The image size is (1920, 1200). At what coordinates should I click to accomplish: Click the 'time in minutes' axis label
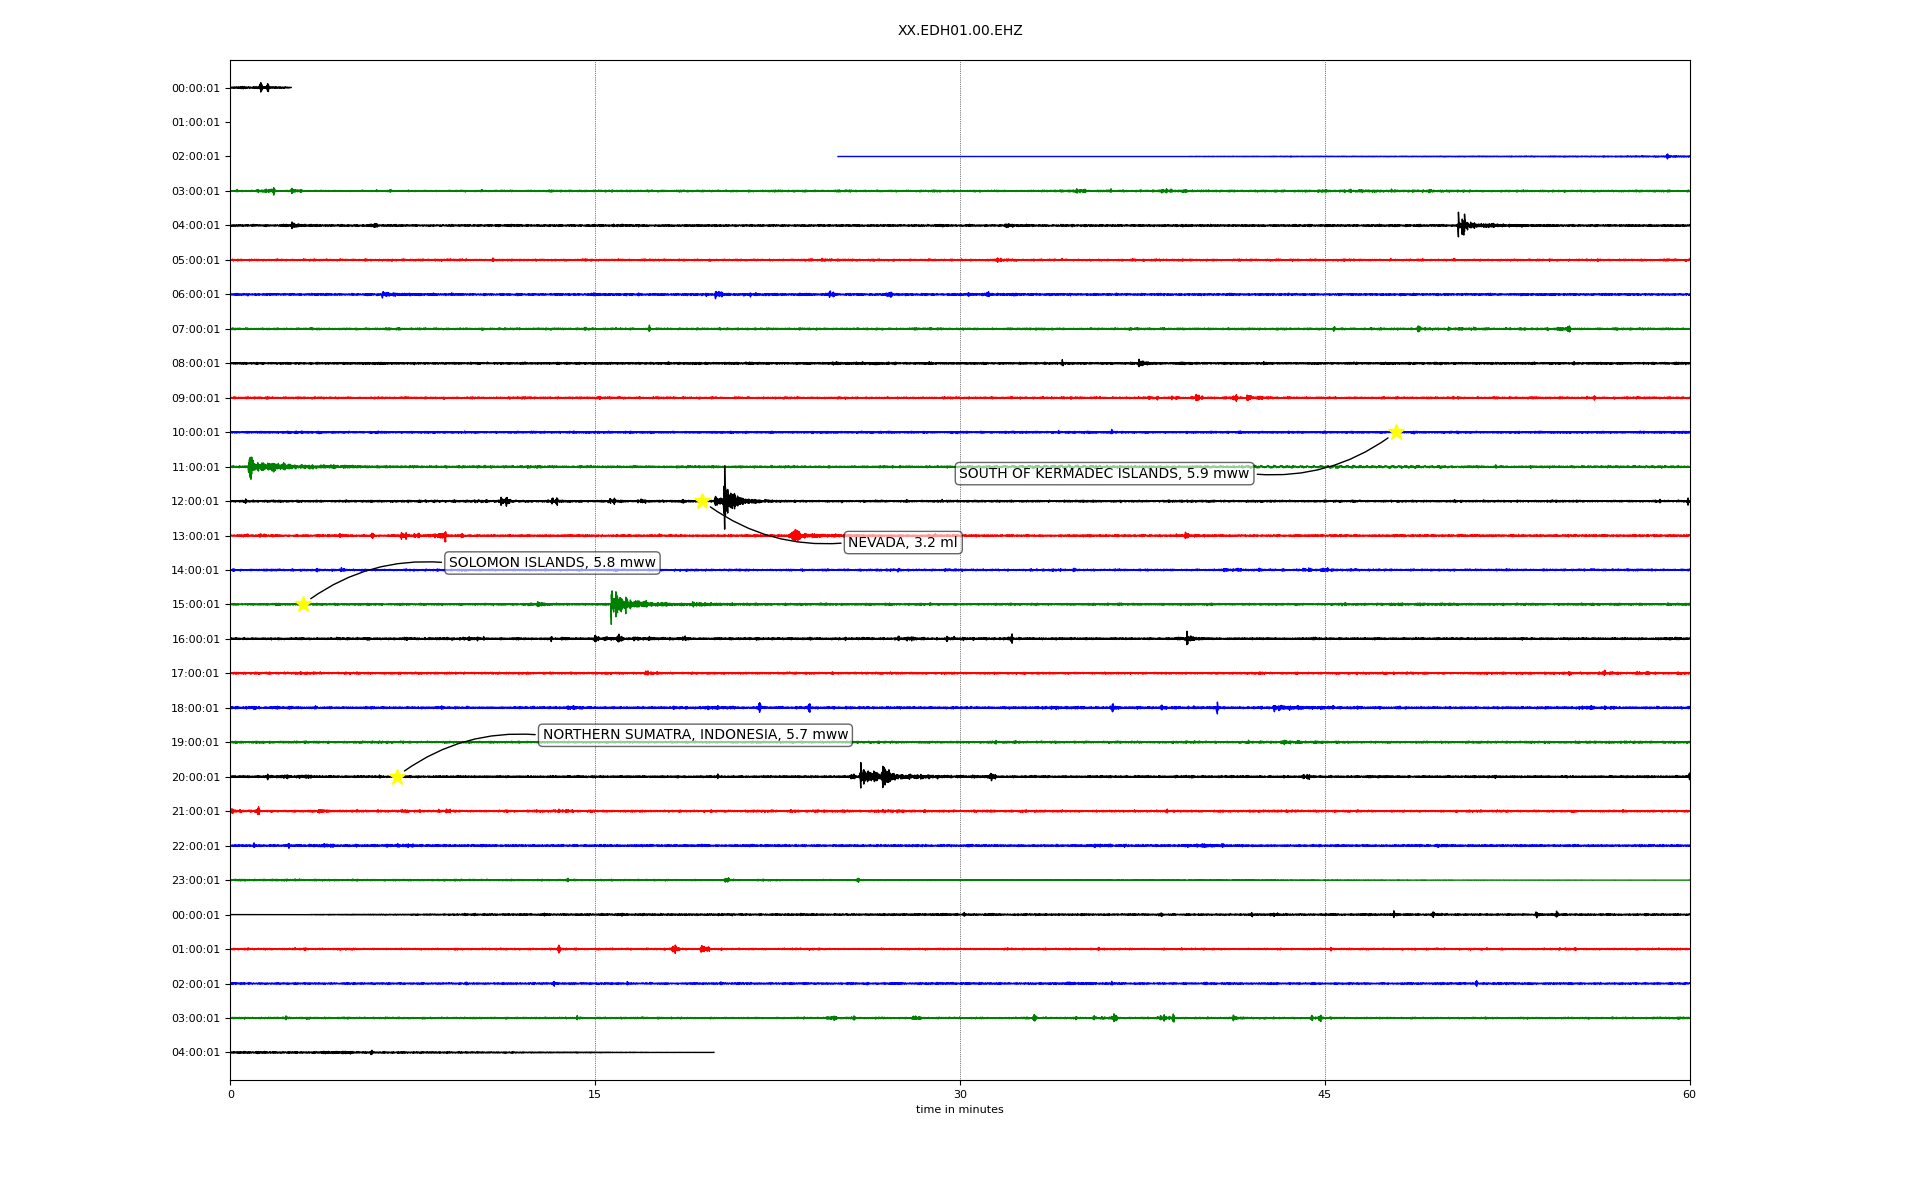(959, 1110)
